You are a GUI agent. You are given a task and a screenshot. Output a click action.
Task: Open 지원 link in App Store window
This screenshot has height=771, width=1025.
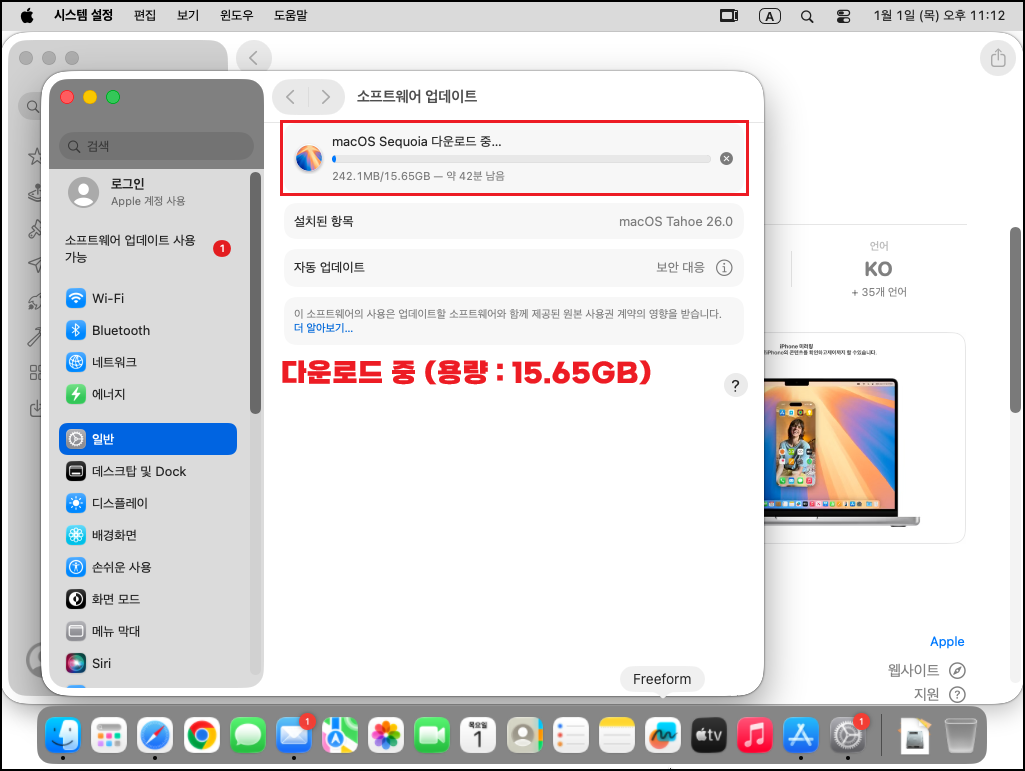pyautogui.click(x=939, y=694)
